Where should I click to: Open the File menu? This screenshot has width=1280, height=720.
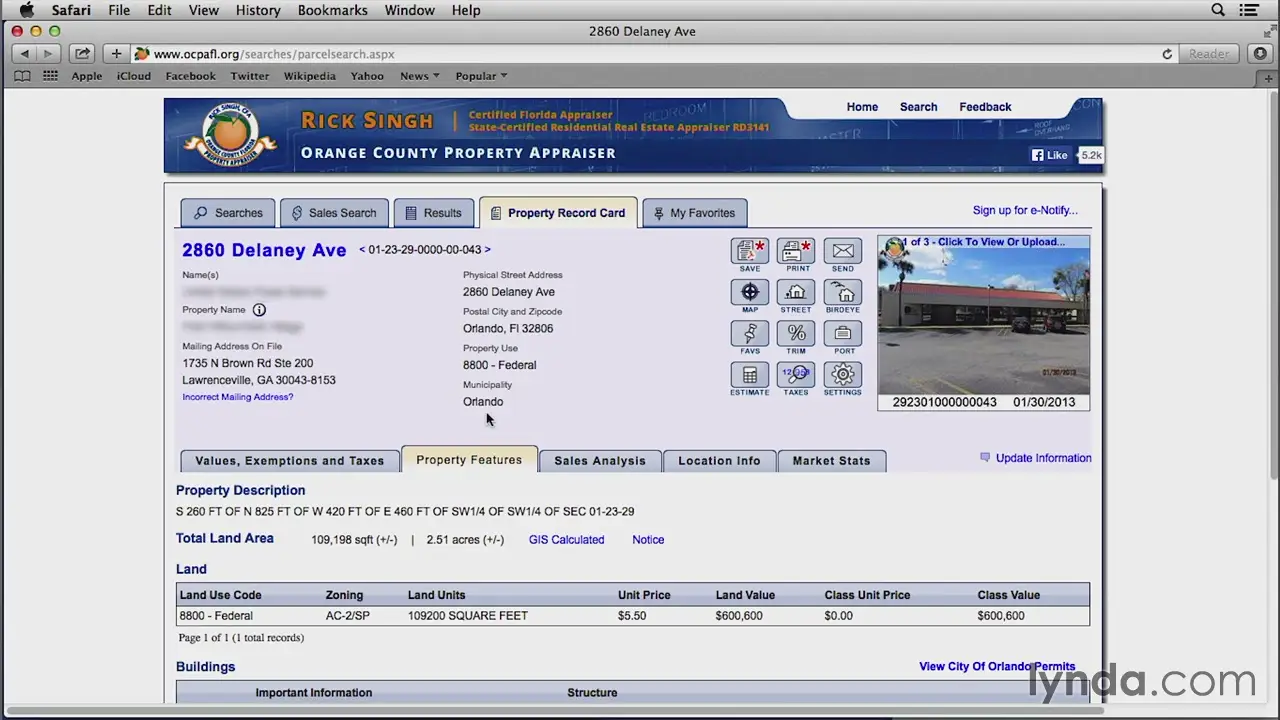coord(119,10)
